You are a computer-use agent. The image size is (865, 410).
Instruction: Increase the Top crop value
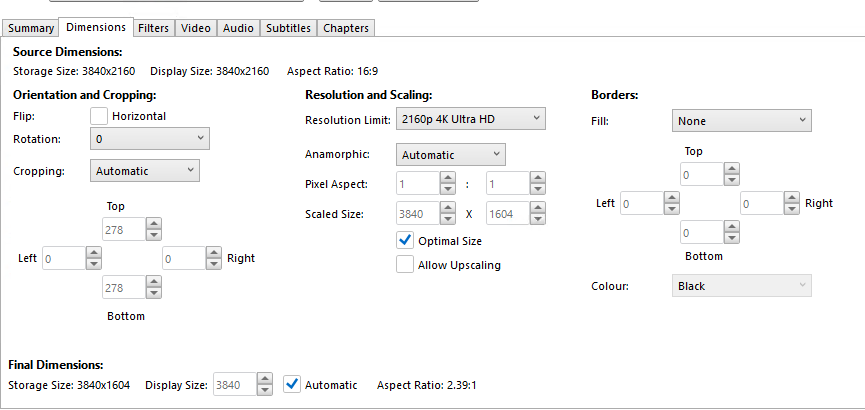pyautogui.click(x=153, y=223)
